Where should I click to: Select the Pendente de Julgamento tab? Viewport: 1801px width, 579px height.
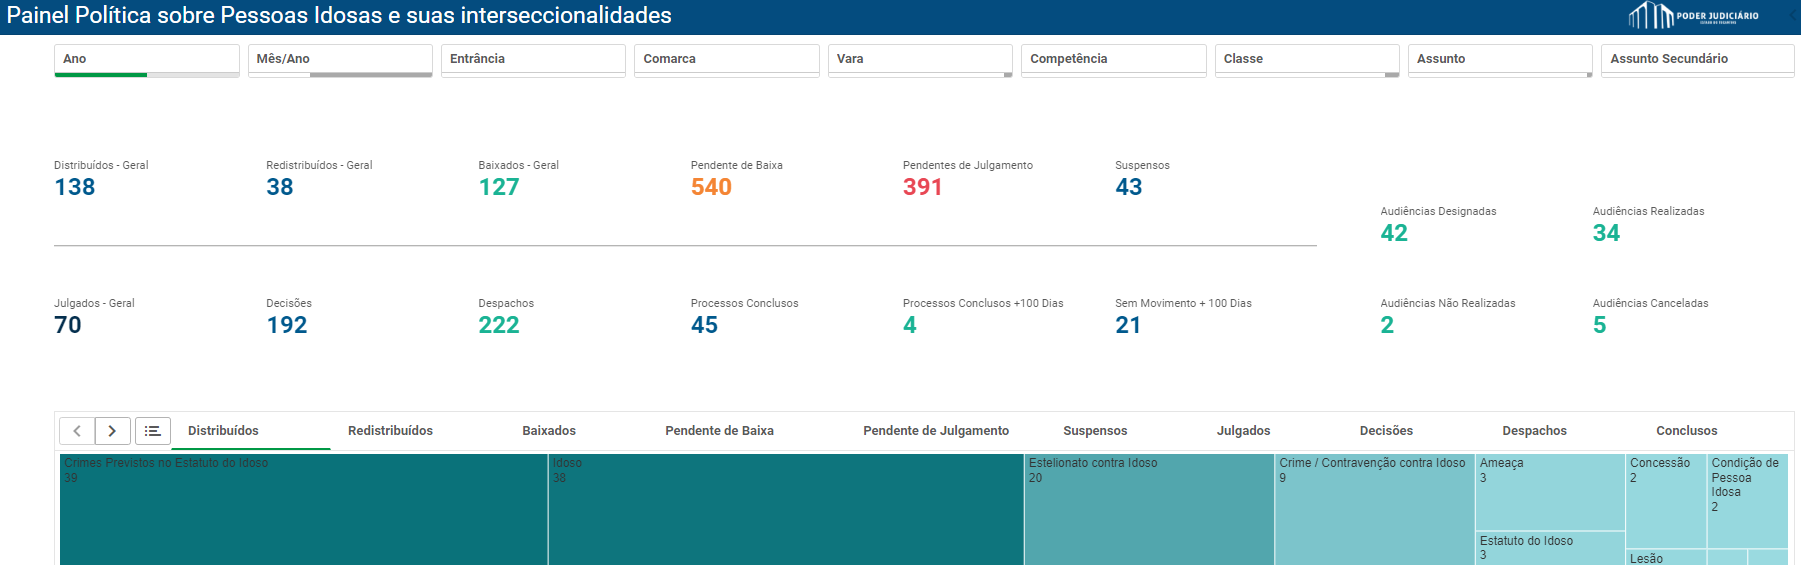pyautogui.click(x=935, y=431)
